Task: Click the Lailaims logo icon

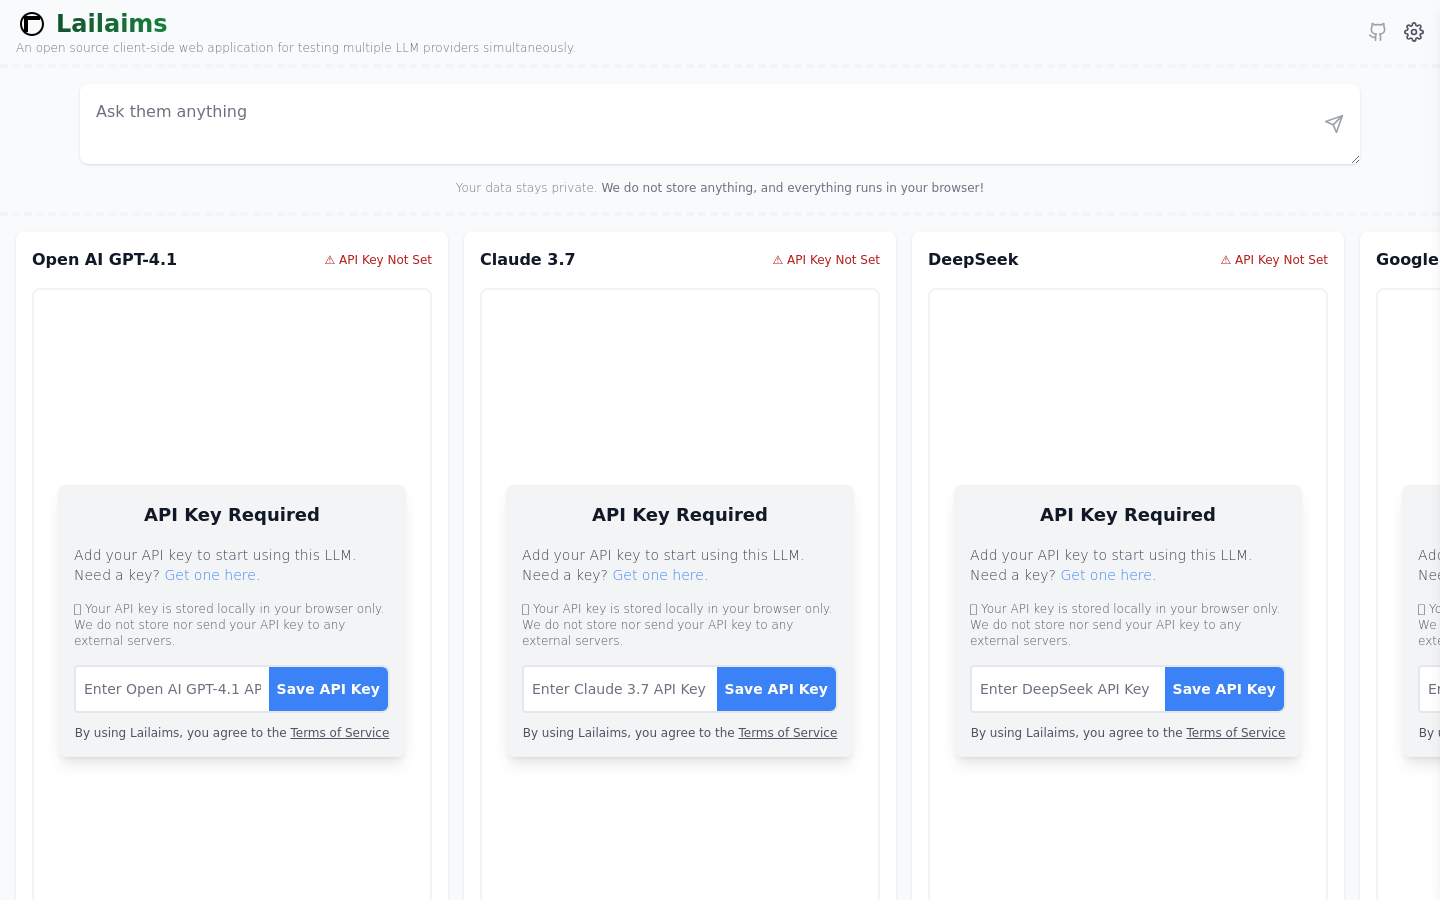Action: coord(32,24)
